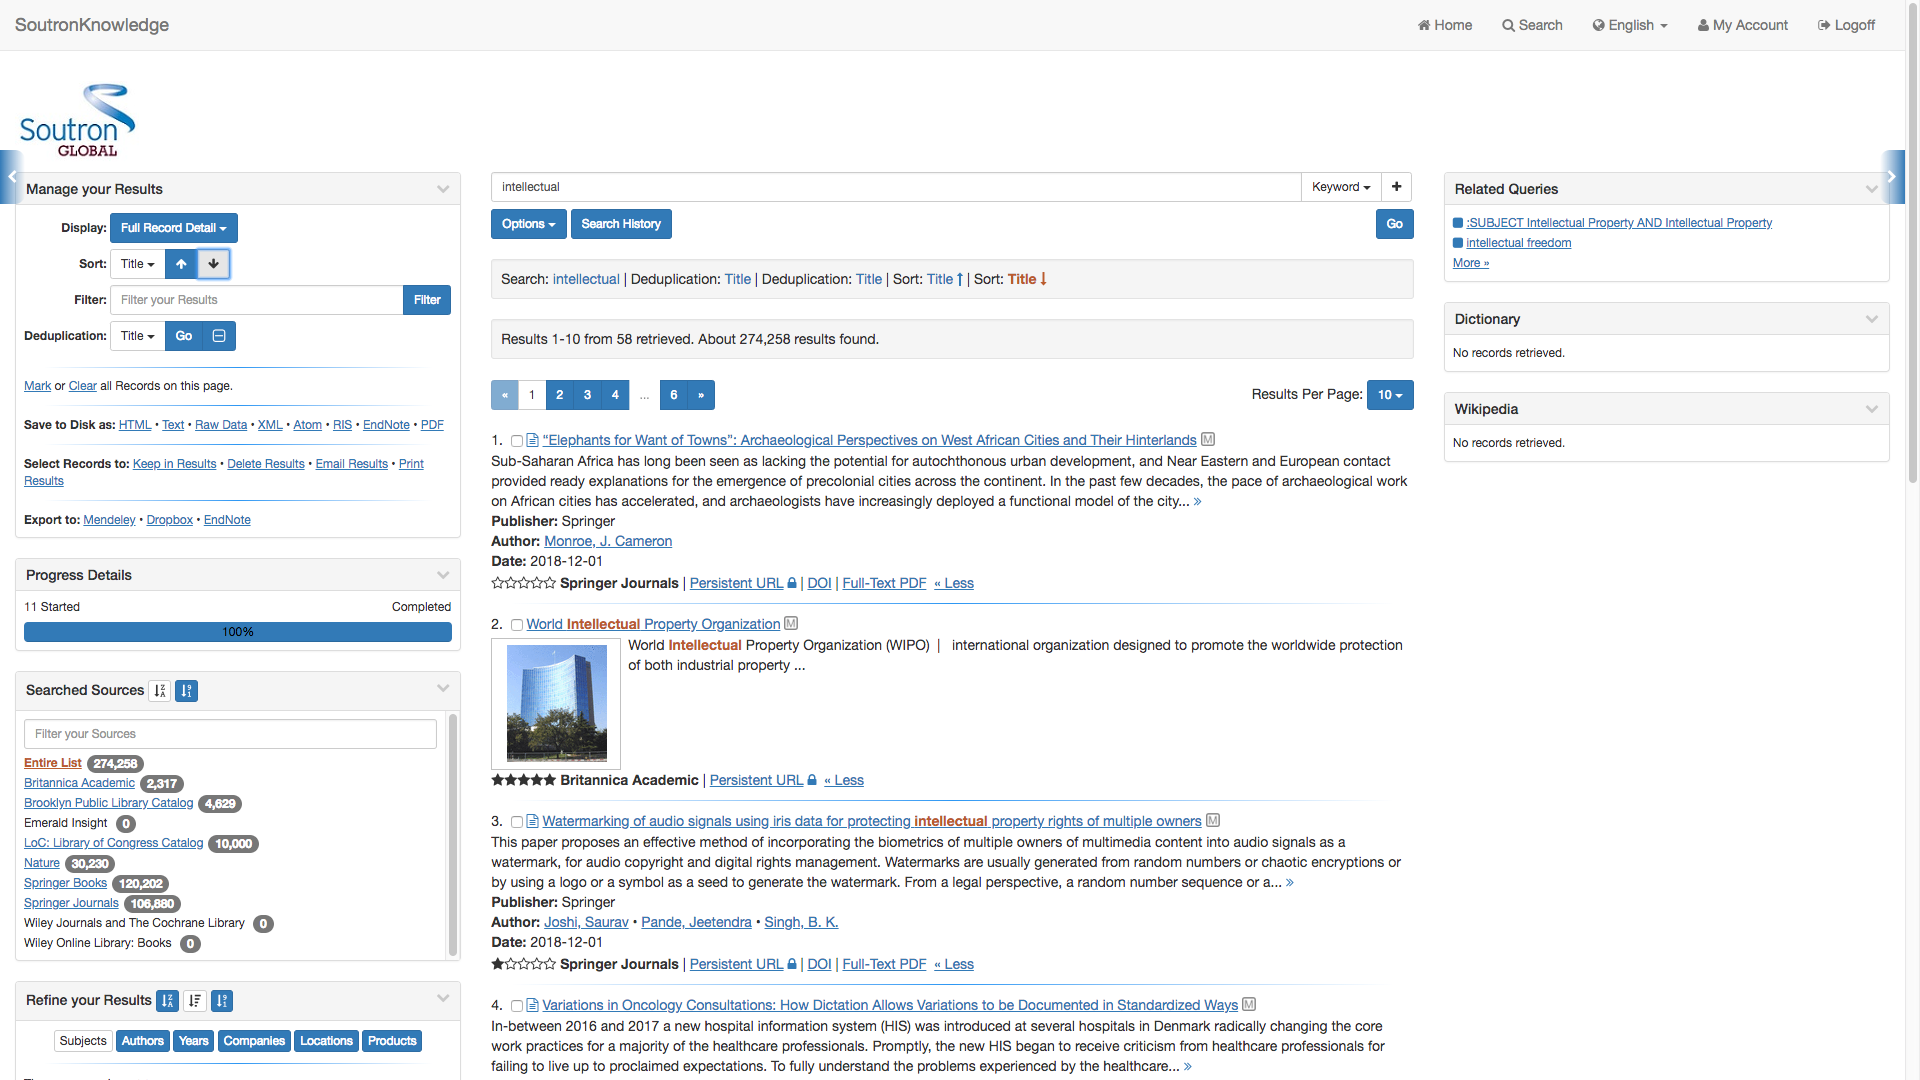This screenshot has width=1920, height=1080.
Task: Sort Refine your Results by ascending count
Action: (195, 1001)
